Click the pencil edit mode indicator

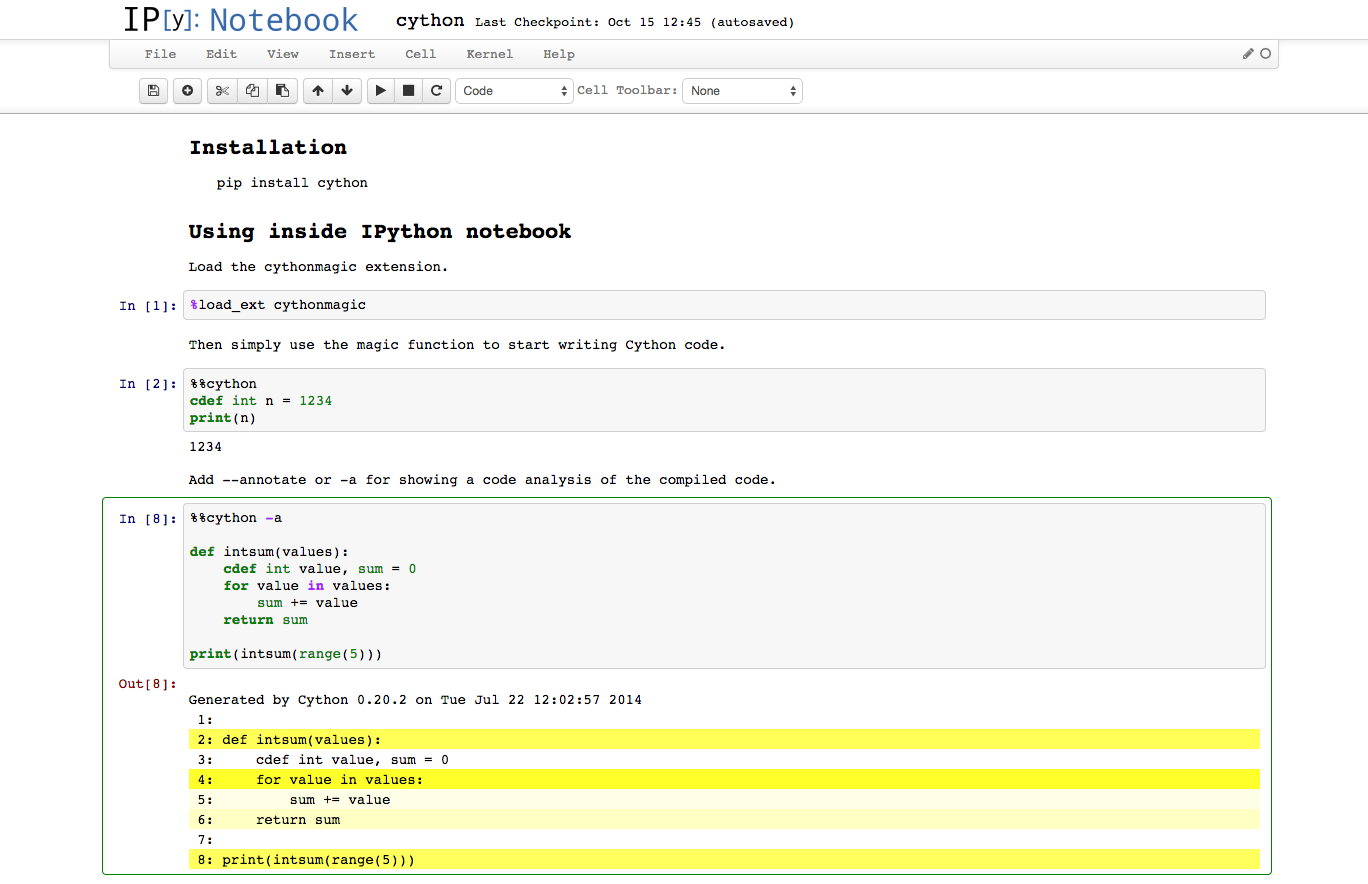(x=1248, y=54)
